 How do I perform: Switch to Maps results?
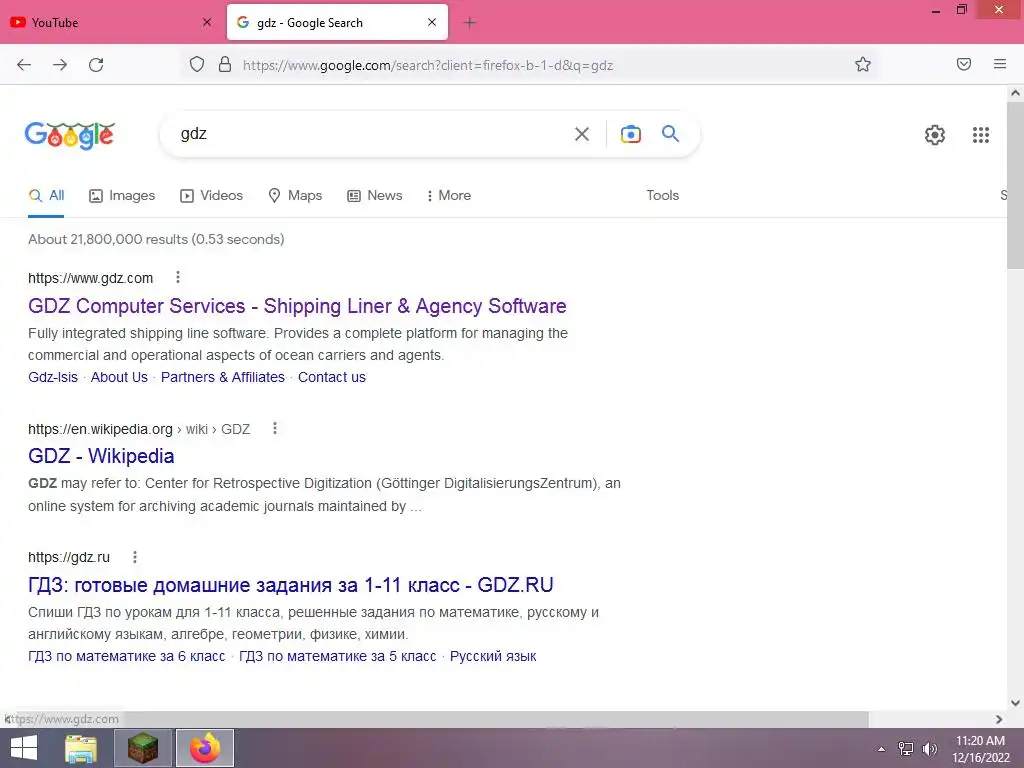(x=295, y=195)
